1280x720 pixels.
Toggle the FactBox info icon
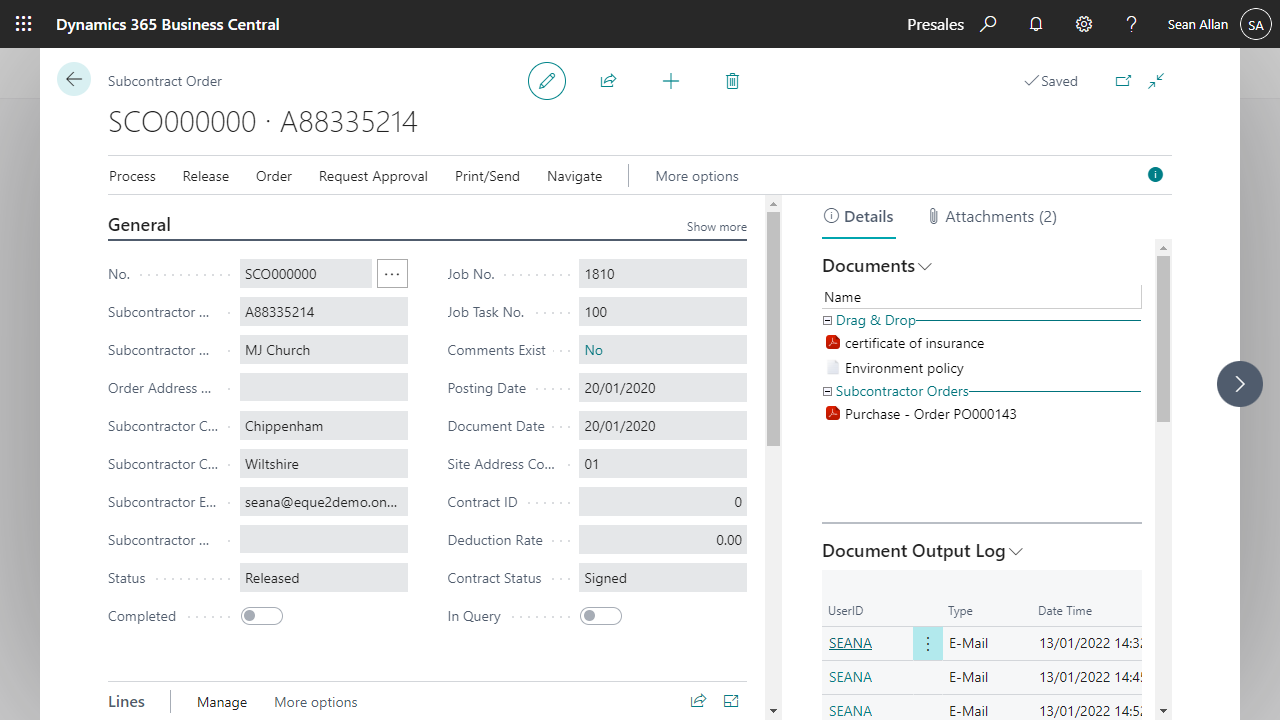[x=1156, y=175]
